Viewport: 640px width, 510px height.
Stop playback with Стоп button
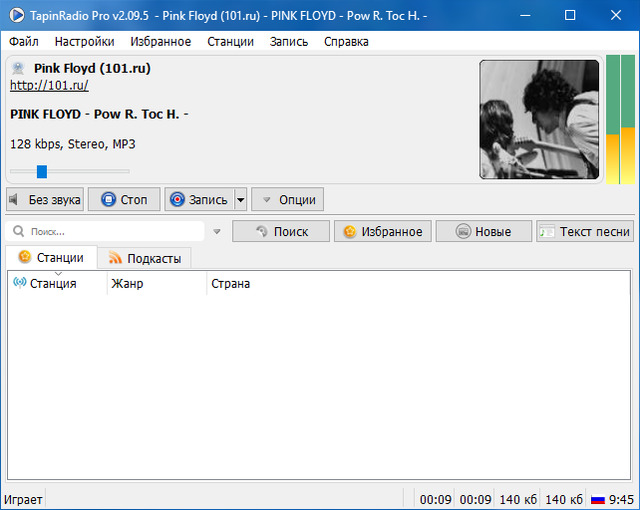(x=124, y=199)
